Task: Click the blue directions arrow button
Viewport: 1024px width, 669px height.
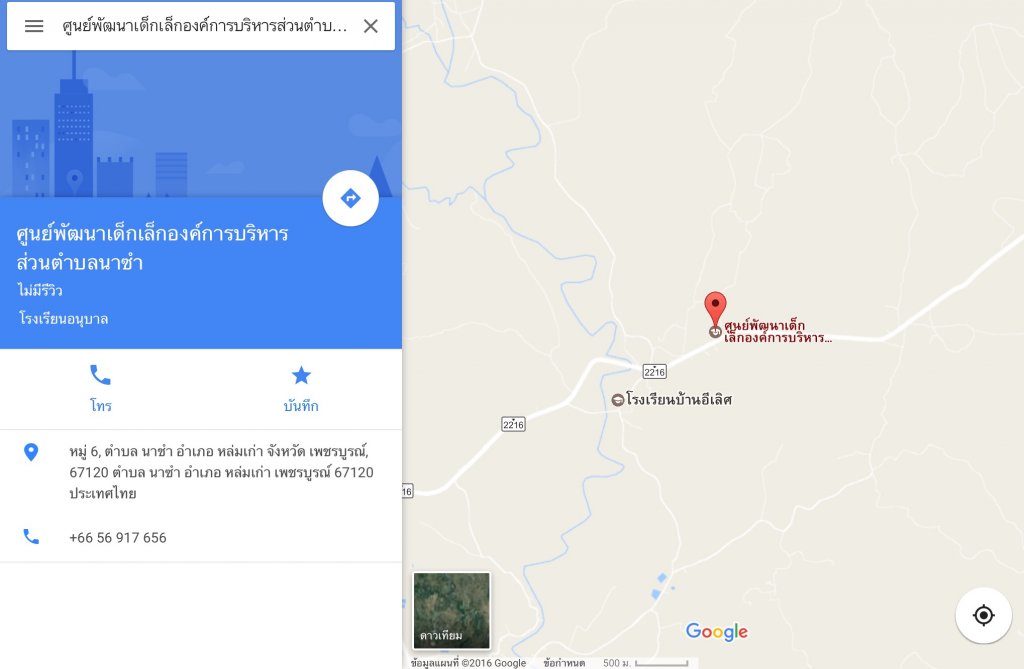Action: pos(351,198)
